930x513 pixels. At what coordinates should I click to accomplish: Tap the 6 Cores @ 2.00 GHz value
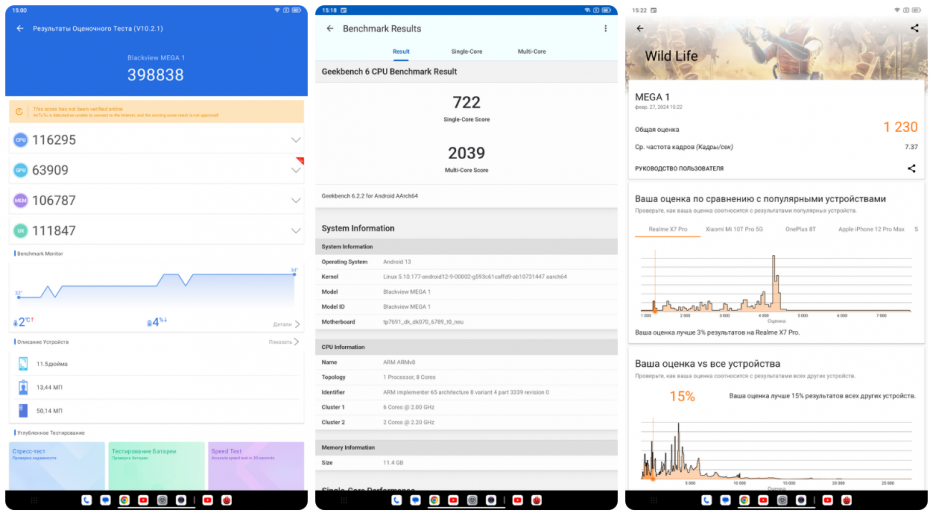point(409,407)
